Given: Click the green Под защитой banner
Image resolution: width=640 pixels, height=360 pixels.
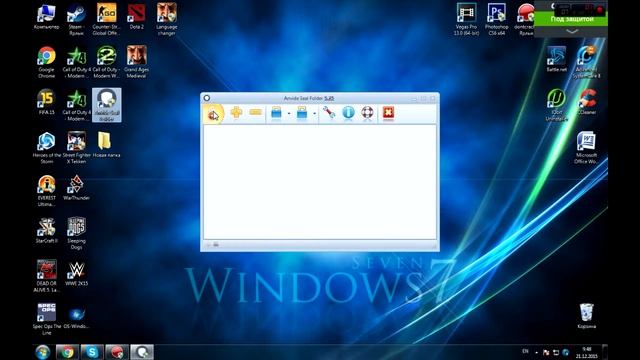Looking at the screenshot, I should pyautogui.click(x=571, y=19).
